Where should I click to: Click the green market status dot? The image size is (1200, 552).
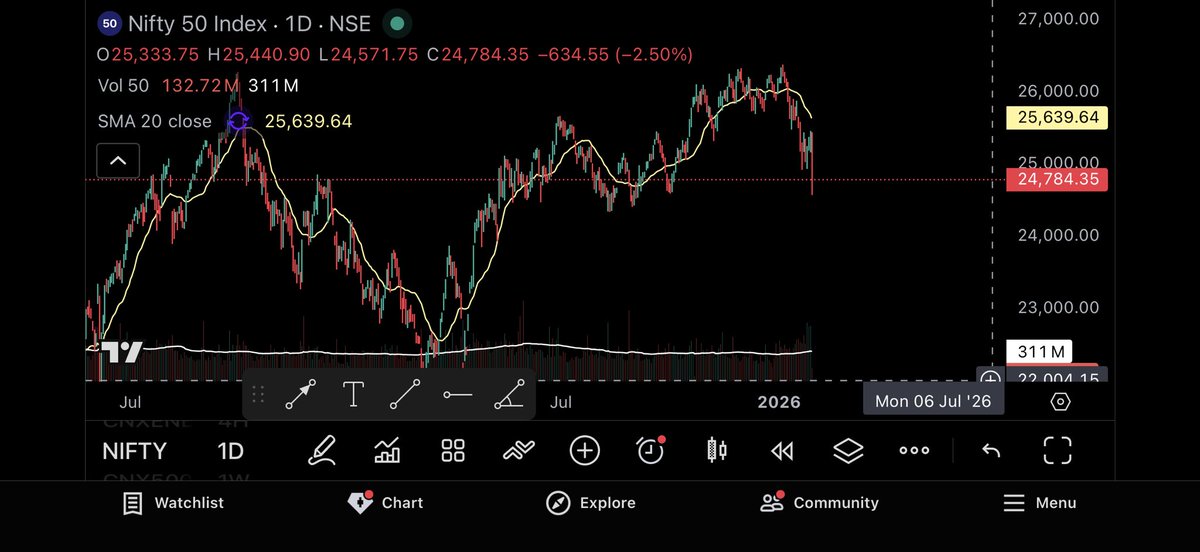pos(398,23)
